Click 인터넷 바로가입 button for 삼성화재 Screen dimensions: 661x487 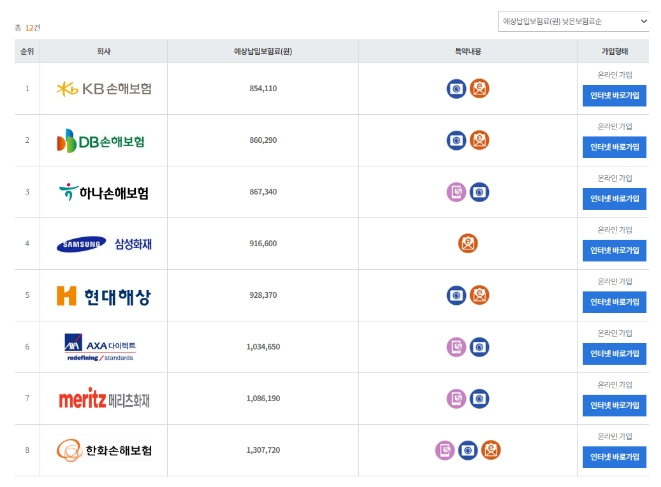point(614,251)
